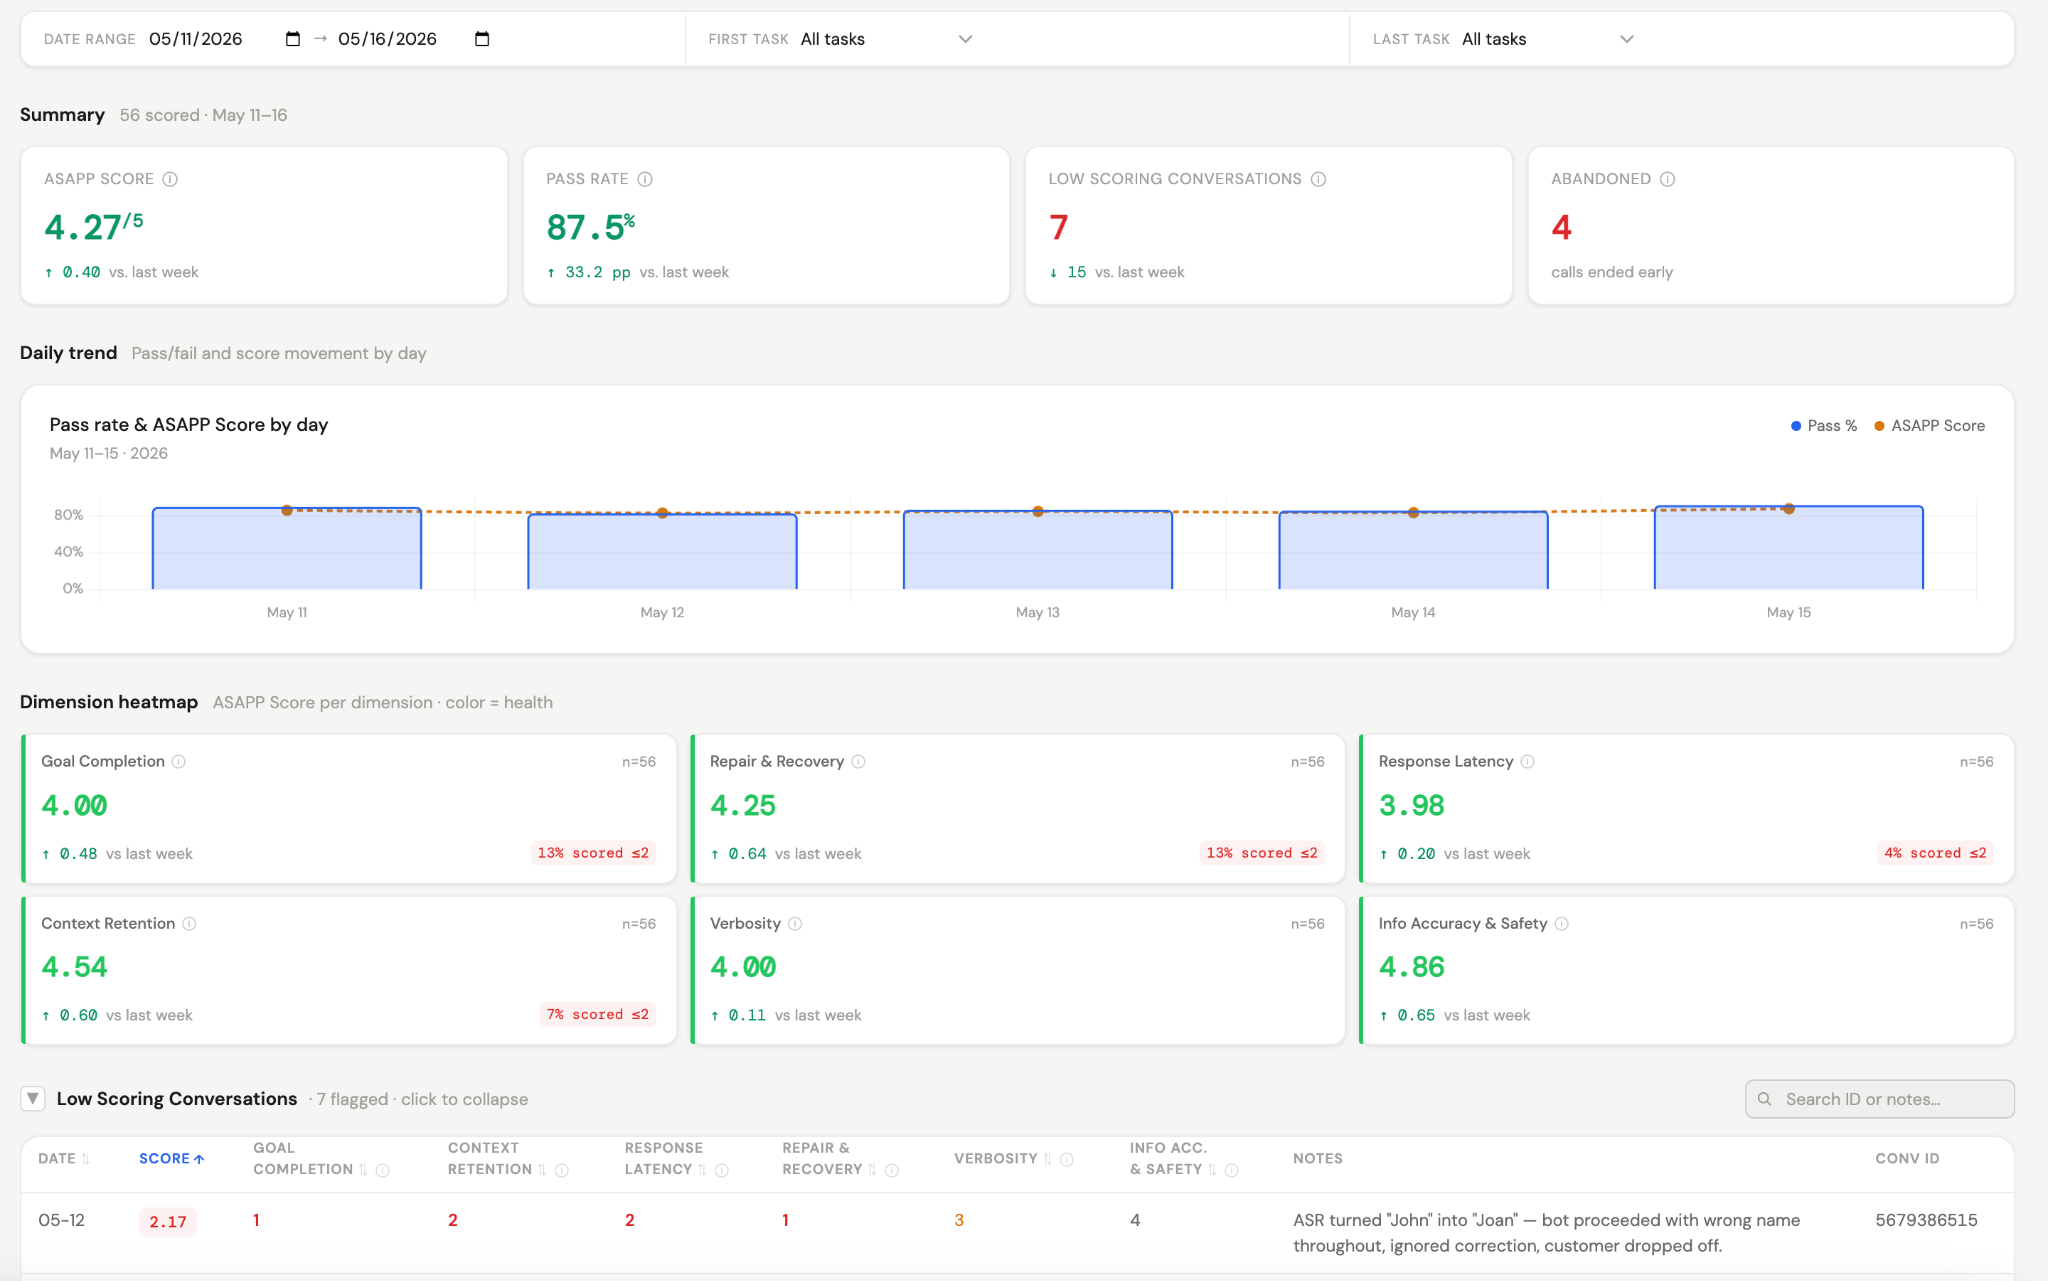Click info icon in Verbosity column header
This screenshot has width=2048, height=1281.
[x=1066, y=1159]
